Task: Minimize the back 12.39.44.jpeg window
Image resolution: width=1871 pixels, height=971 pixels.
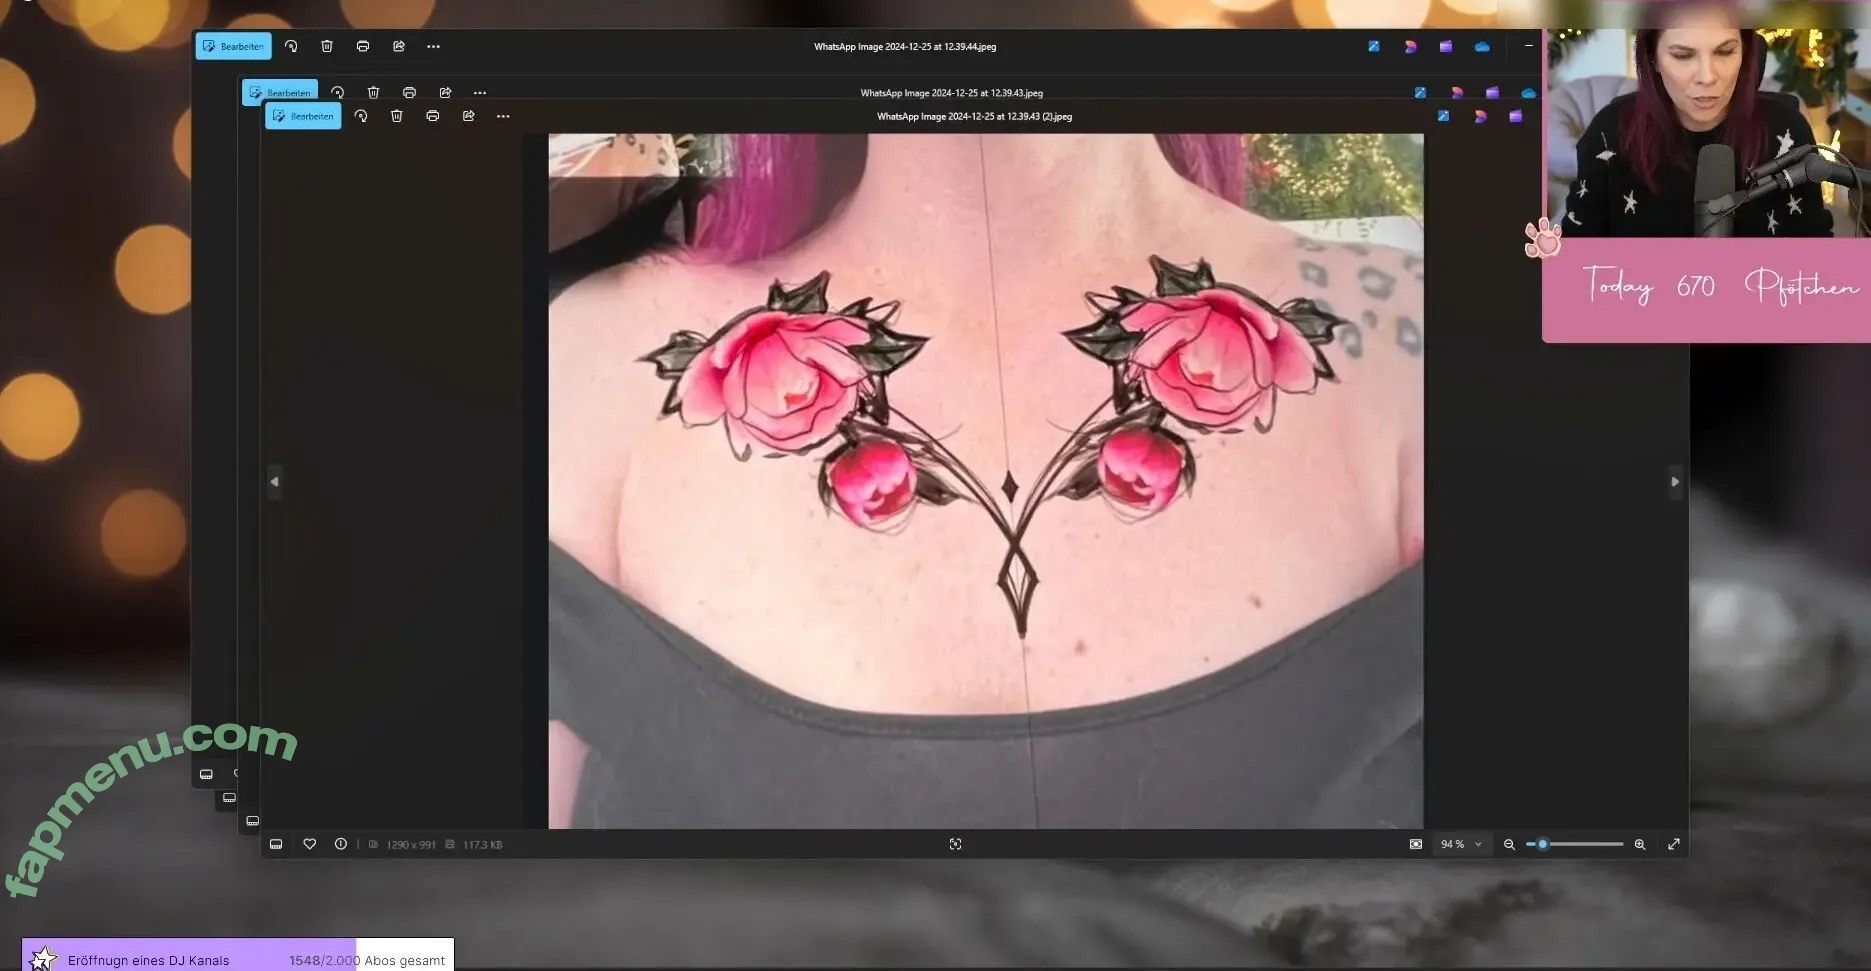Action: pos(1528,46)
